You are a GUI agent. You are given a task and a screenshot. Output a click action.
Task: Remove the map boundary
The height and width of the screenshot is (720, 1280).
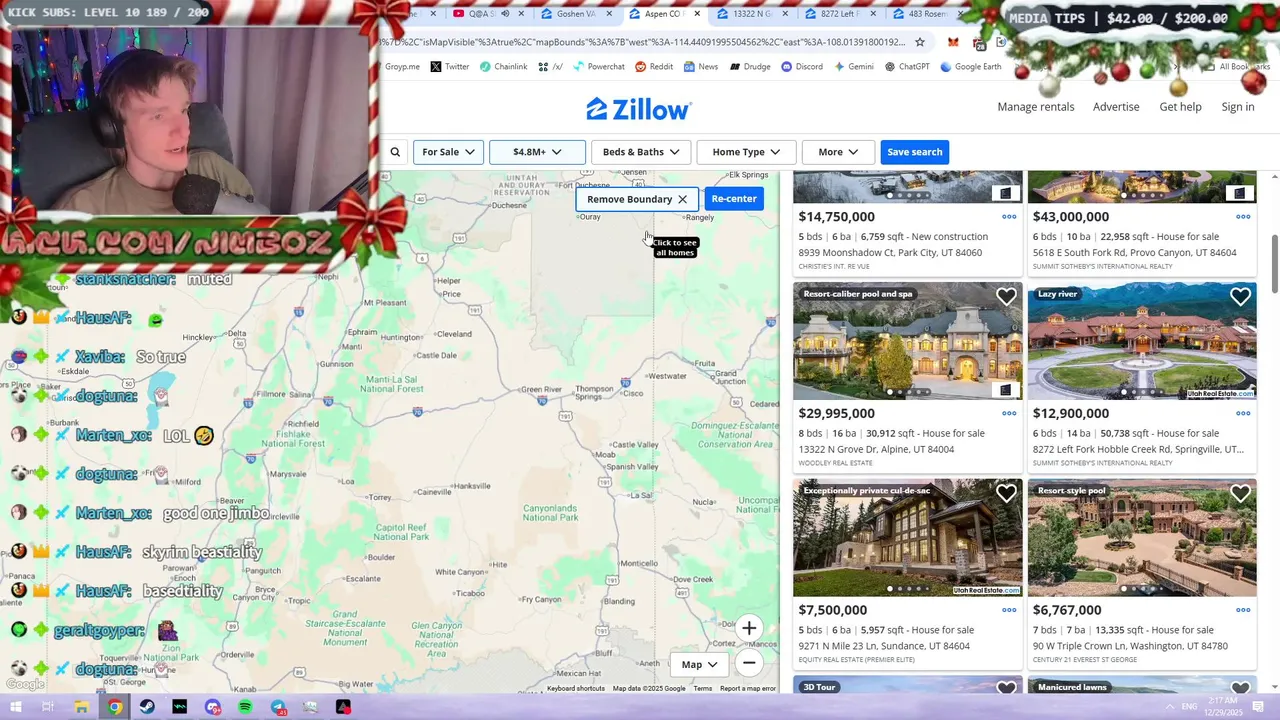click(638, 199)
